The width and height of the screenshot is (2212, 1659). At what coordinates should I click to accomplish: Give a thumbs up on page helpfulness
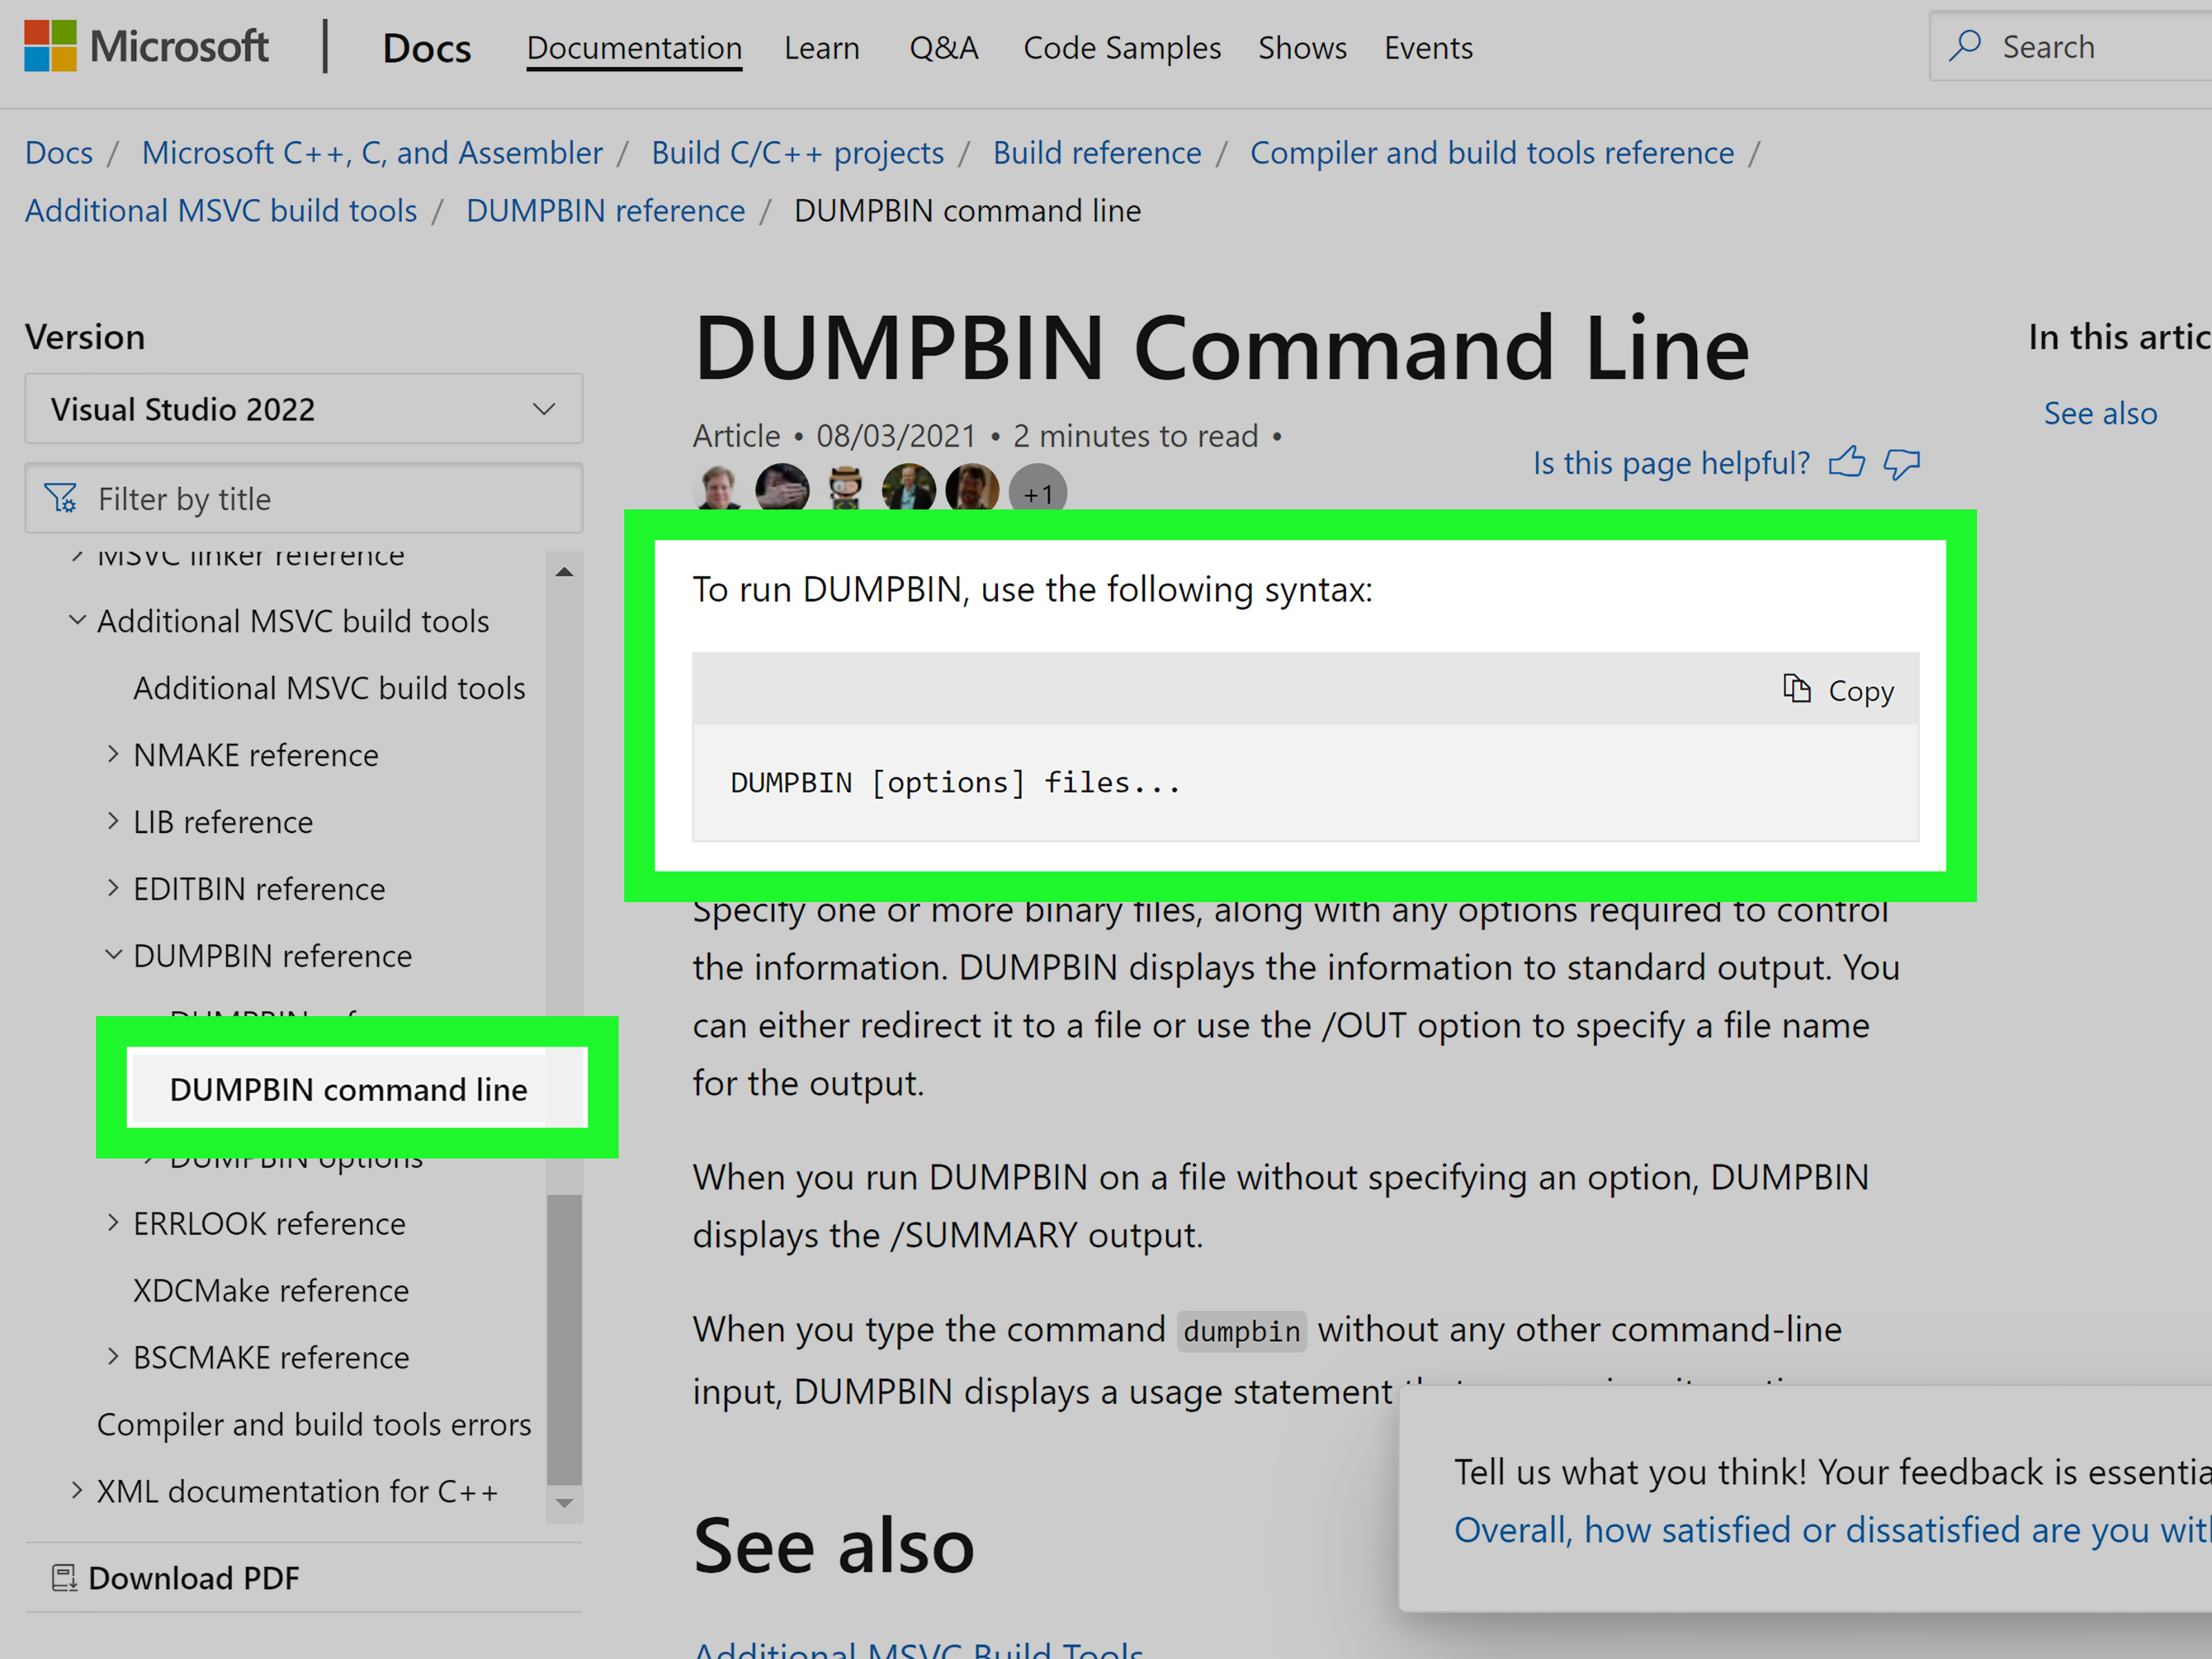[1848, 462]
